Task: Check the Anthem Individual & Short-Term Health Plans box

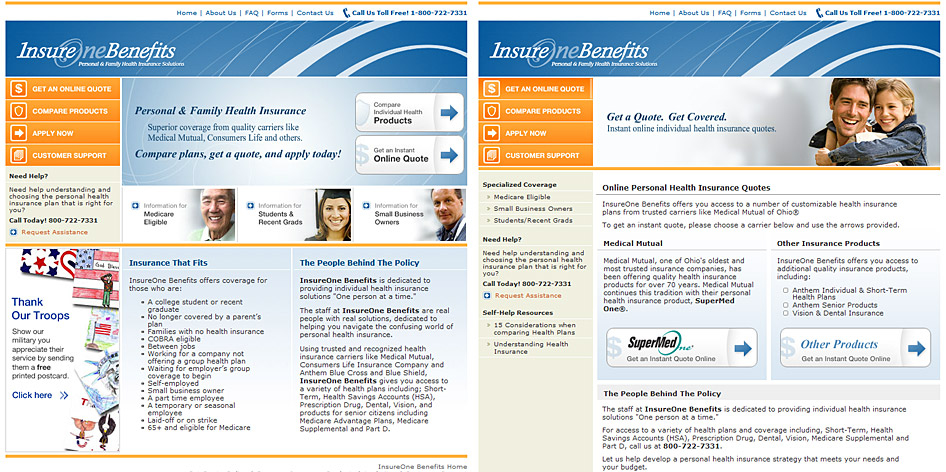Action: pyautogui.click(x=786, y=291)
